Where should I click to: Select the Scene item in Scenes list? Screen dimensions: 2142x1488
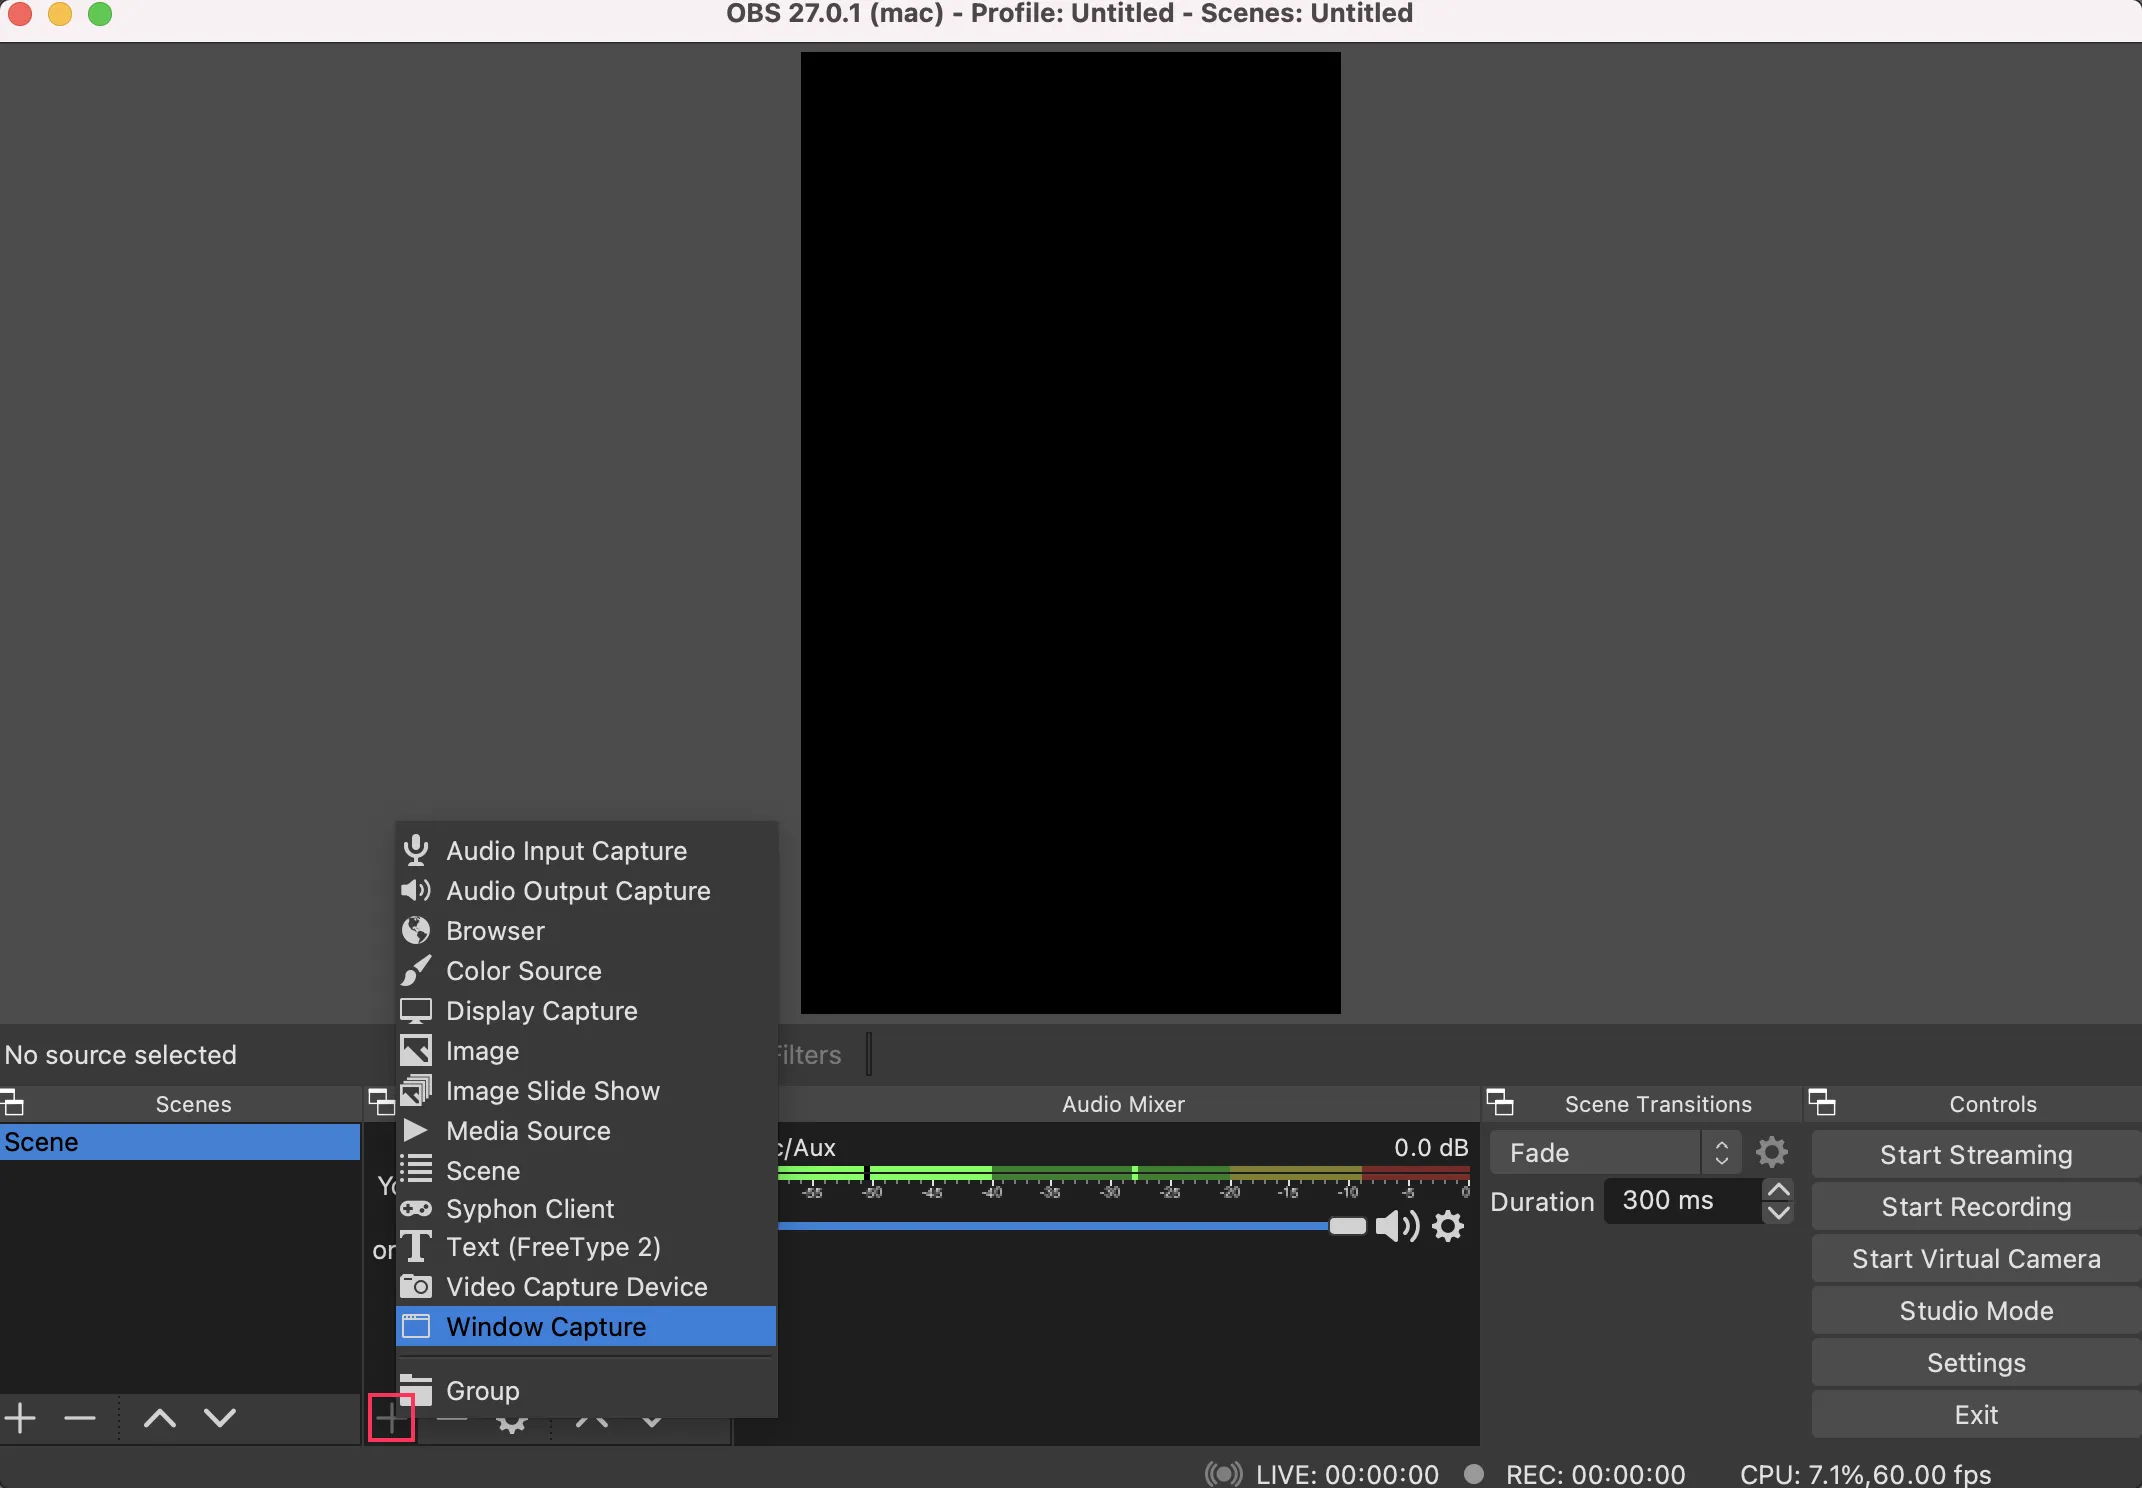pos(180,1142)
